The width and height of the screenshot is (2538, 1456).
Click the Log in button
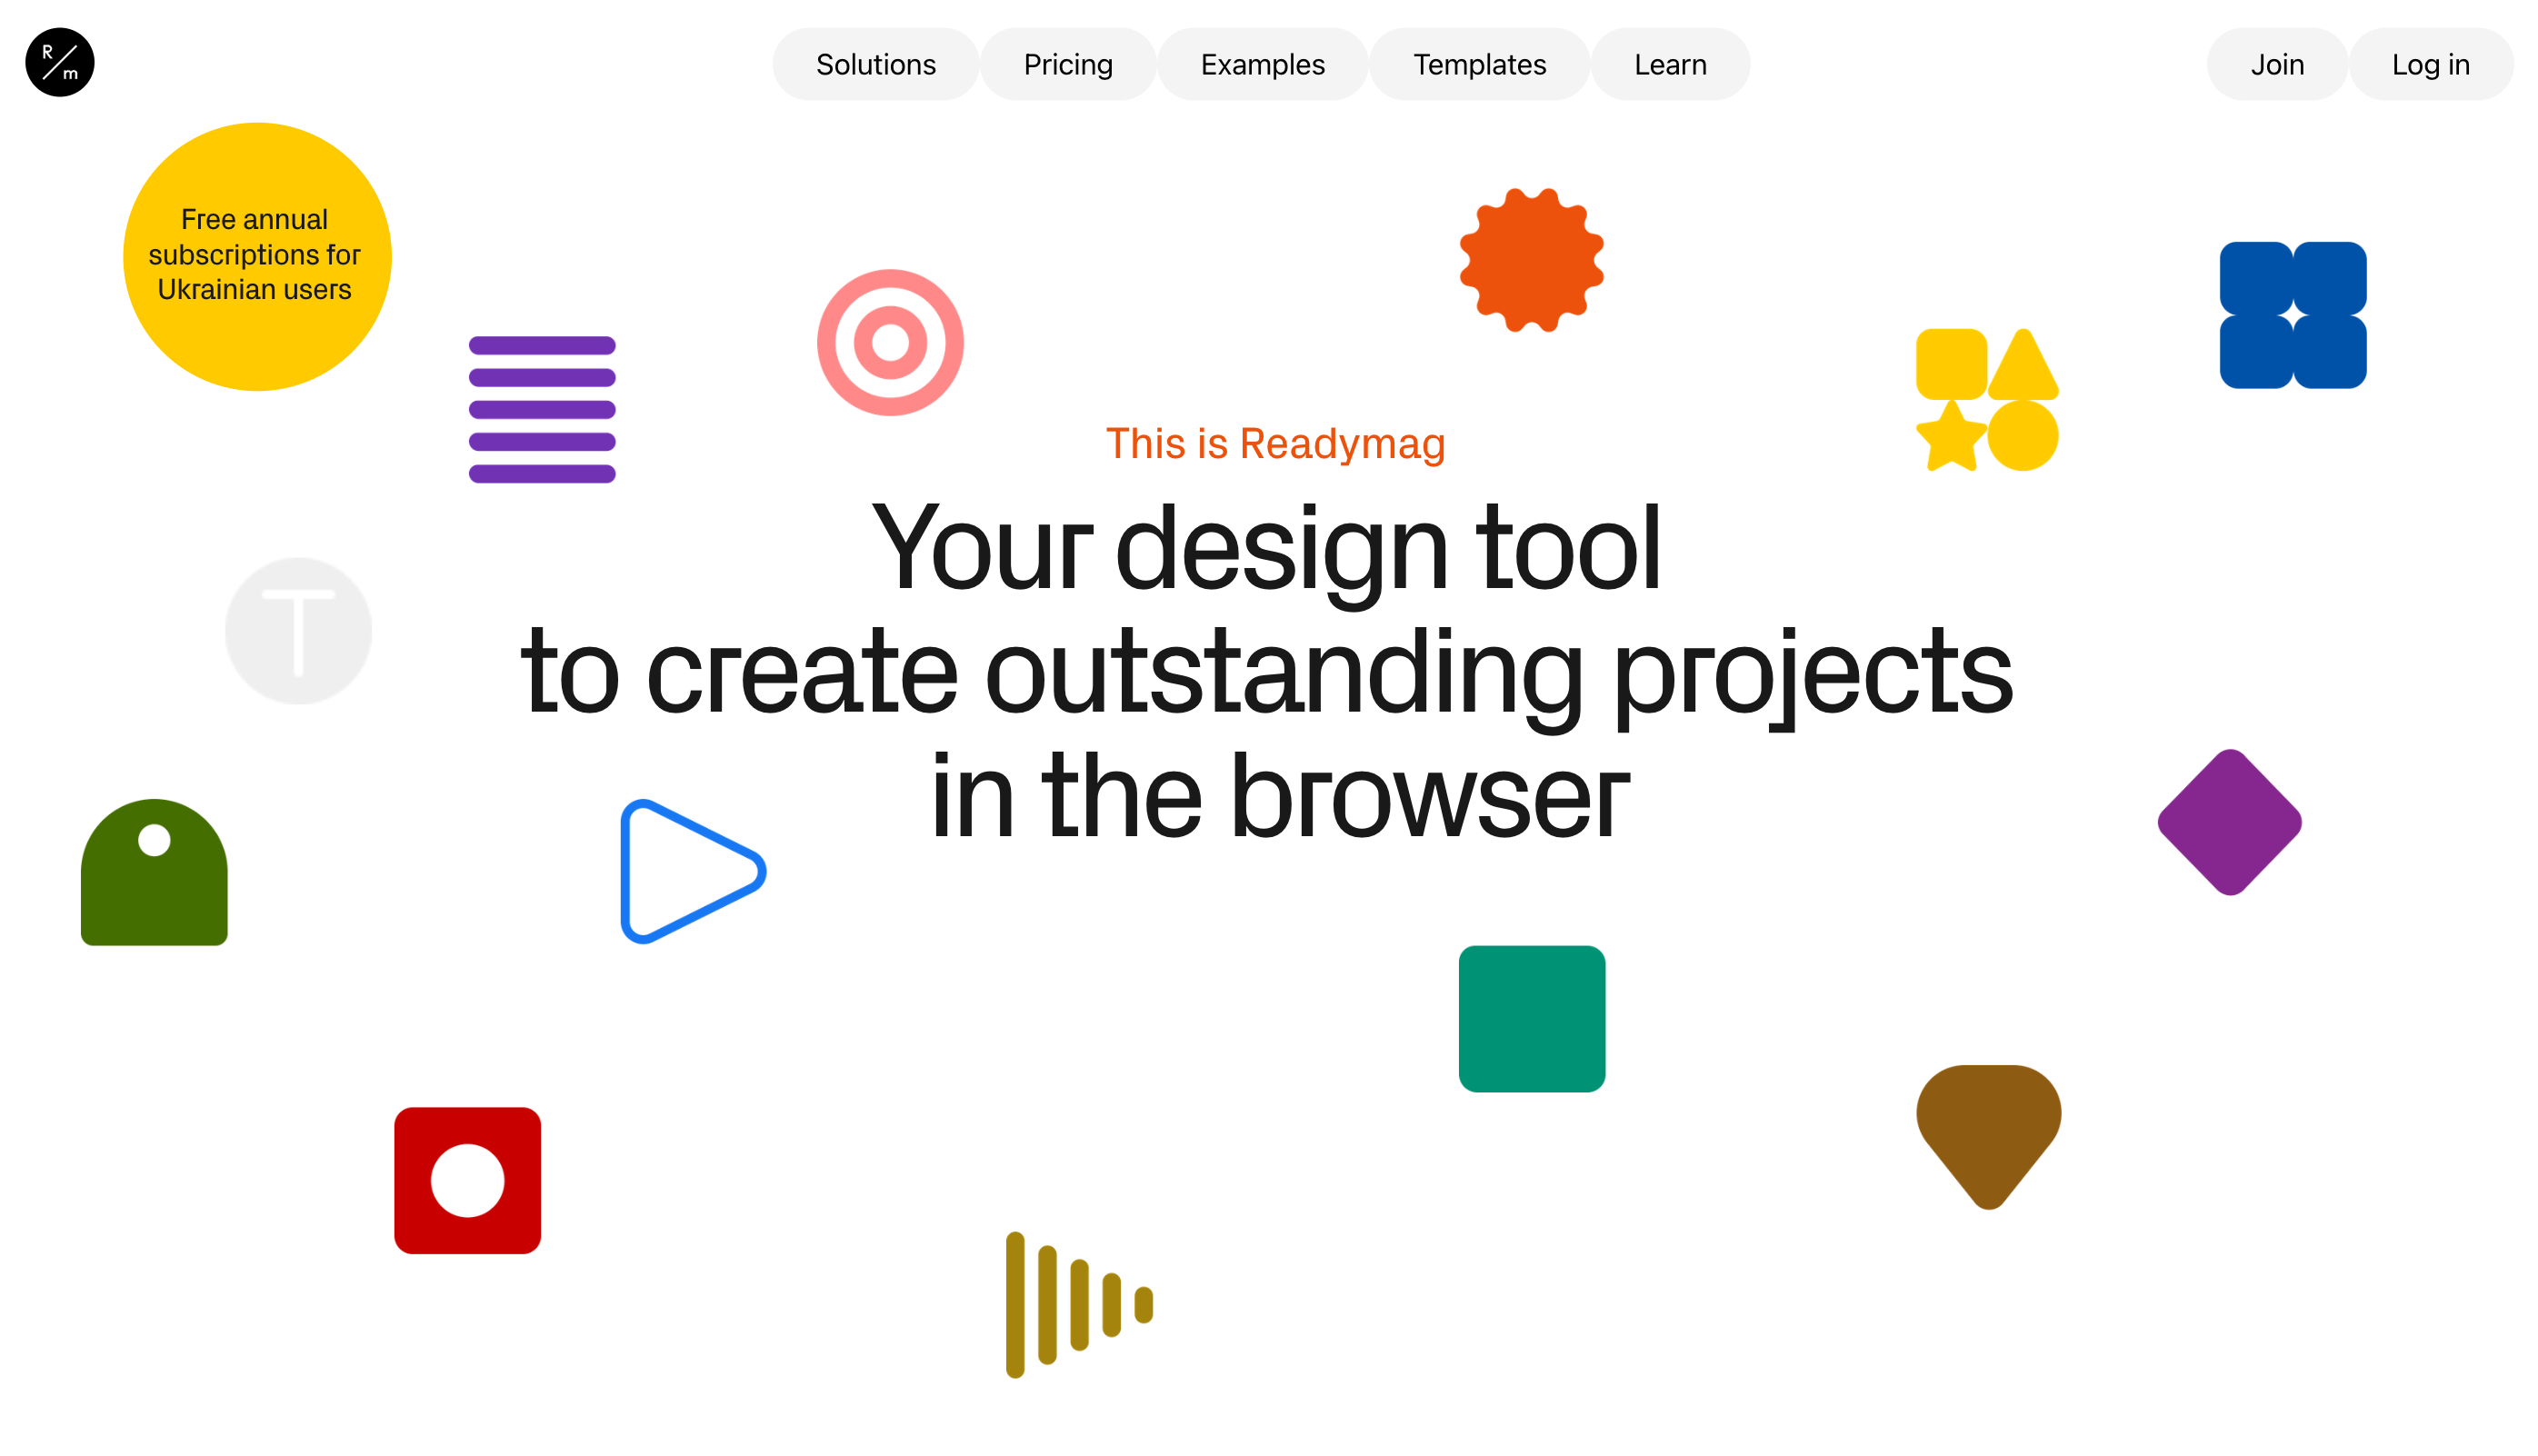2430,65
